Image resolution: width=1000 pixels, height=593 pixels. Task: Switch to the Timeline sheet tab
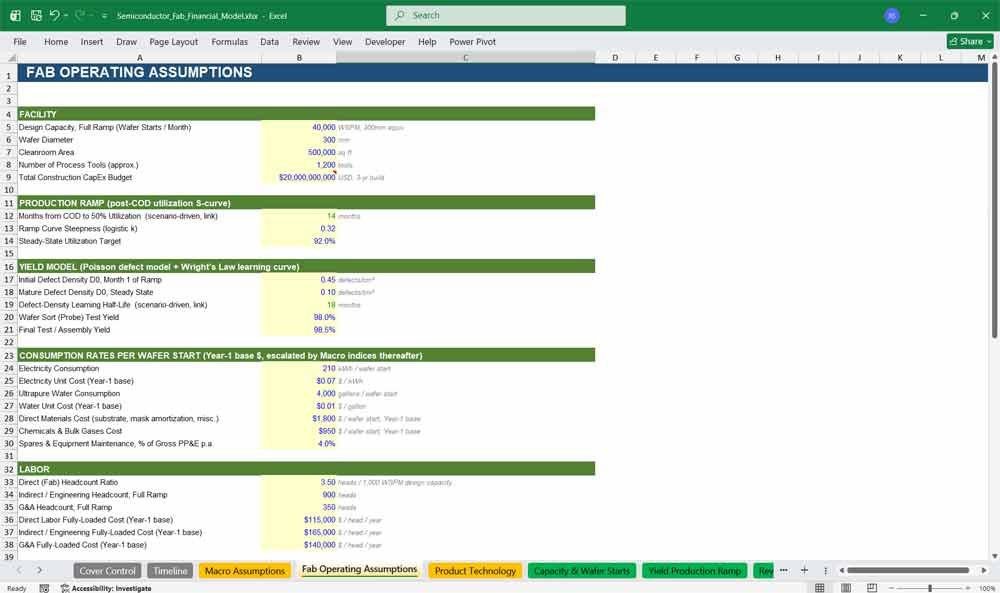[x=170, y=571]
